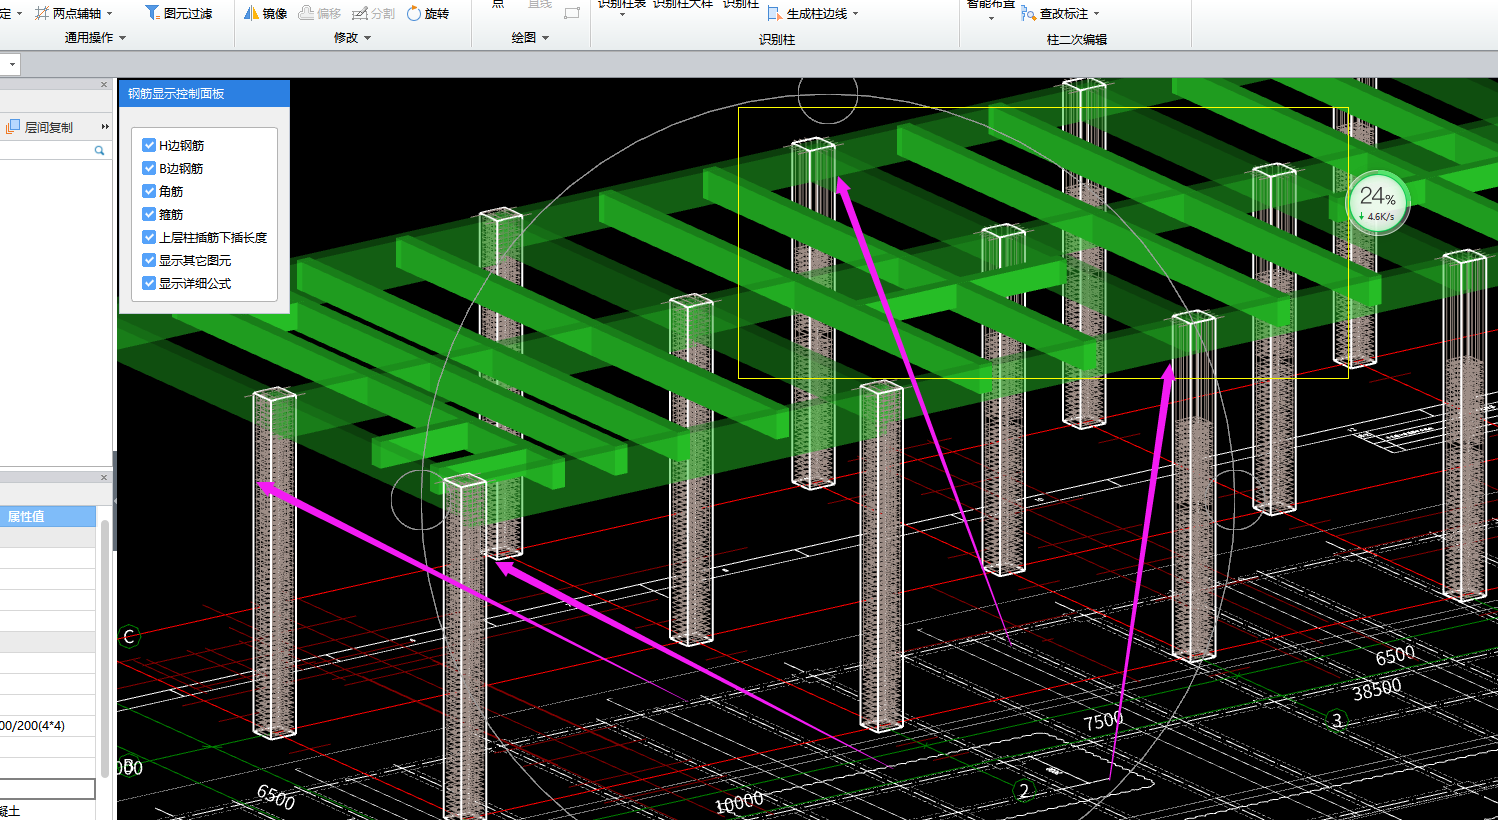Viewport: 1498px width, 820px height.
Task: Click the 38500 dimension label
Action: 1377,689
